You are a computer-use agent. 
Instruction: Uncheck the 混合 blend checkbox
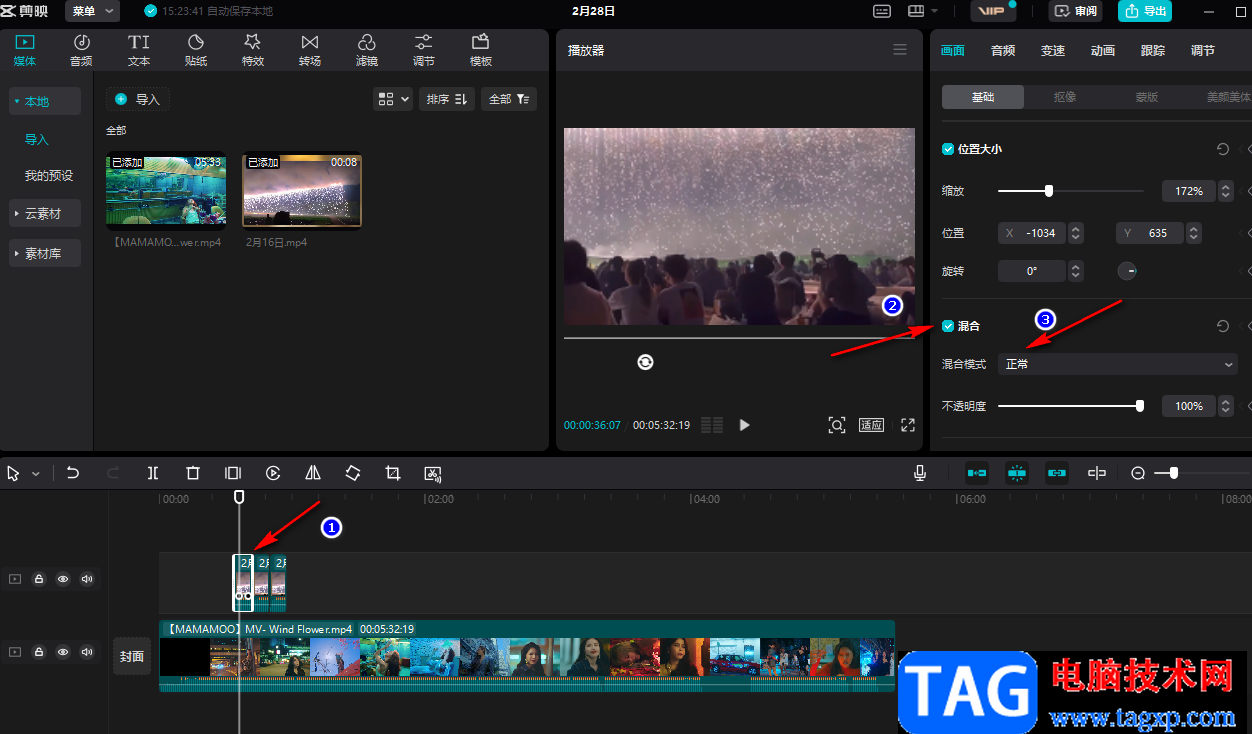(948, 326)
